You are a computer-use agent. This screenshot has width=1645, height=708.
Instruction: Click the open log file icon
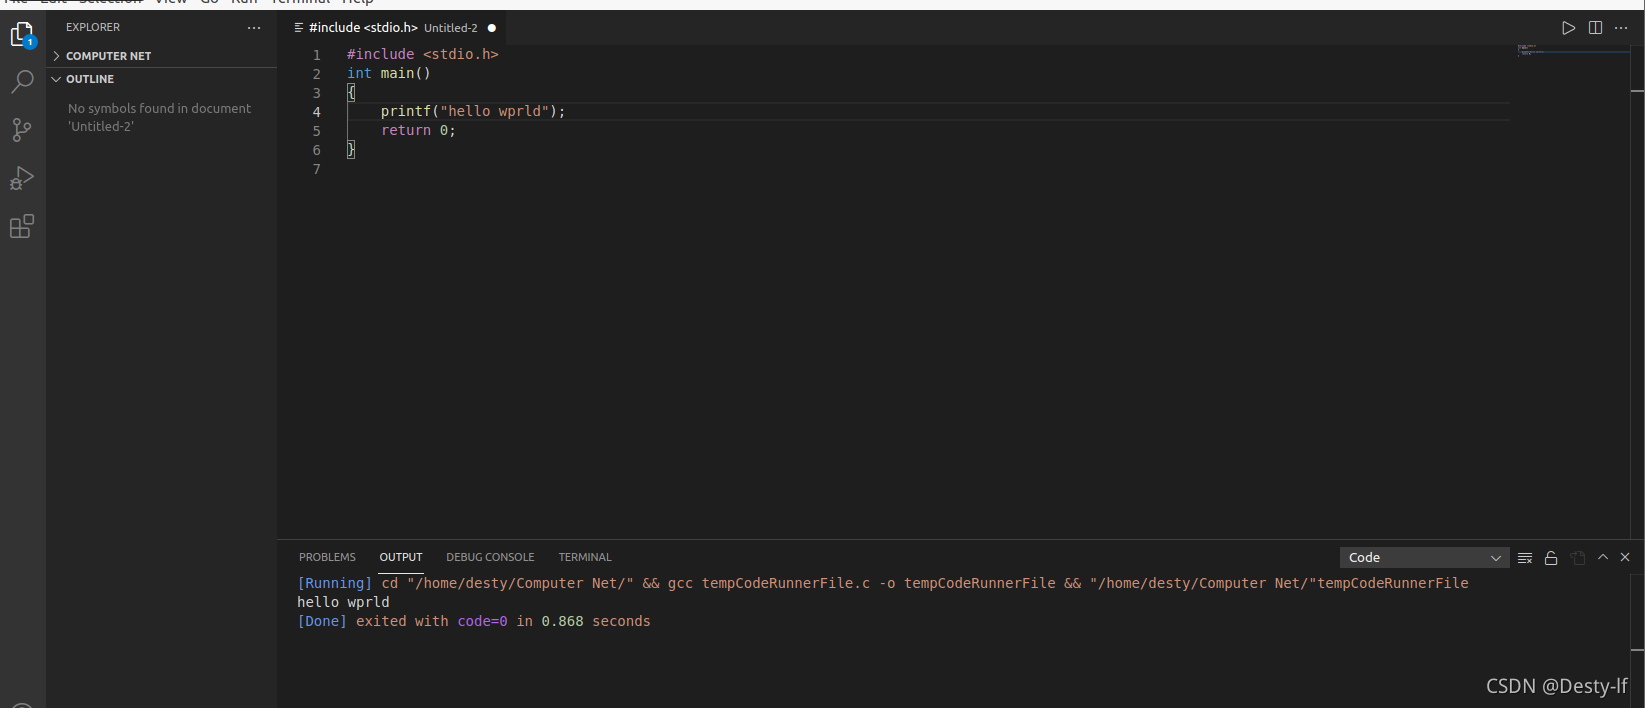pos(1578,558)
